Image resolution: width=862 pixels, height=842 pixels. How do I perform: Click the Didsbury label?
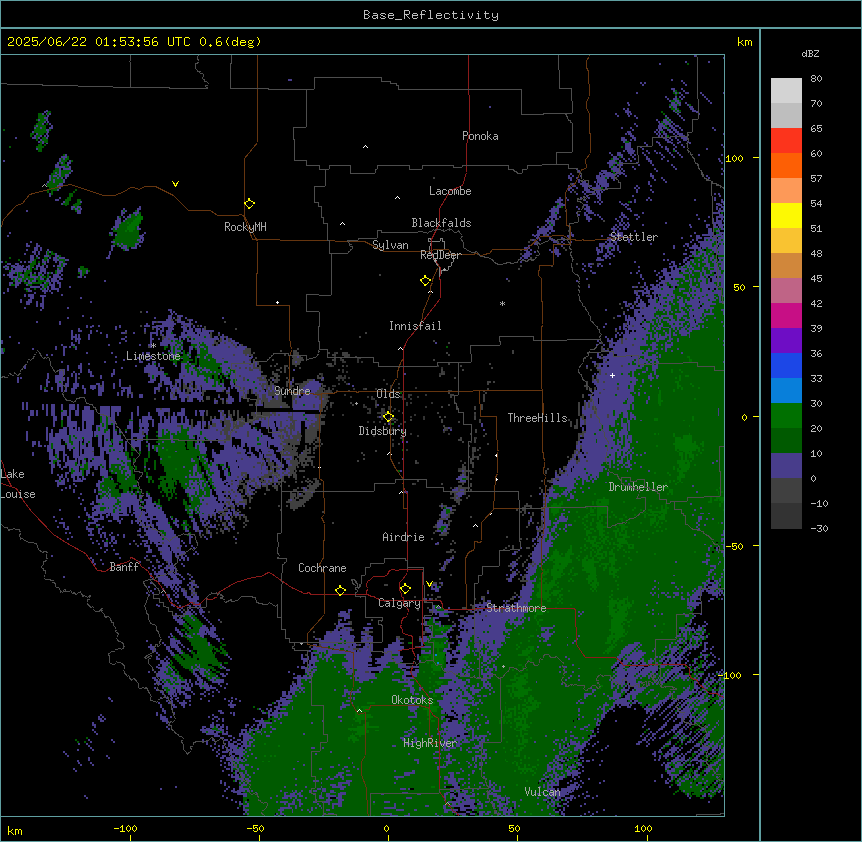coord(383,431)
